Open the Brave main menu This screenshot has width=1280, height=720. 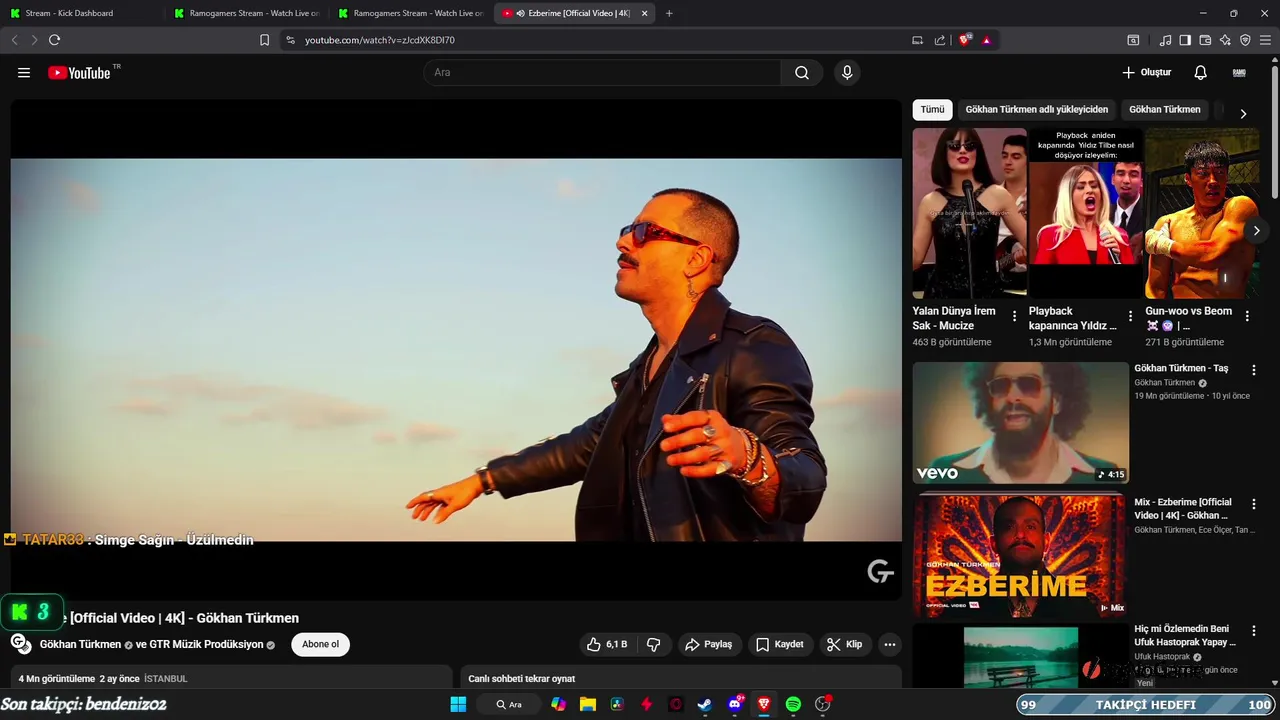click(x=1266, y=40)
